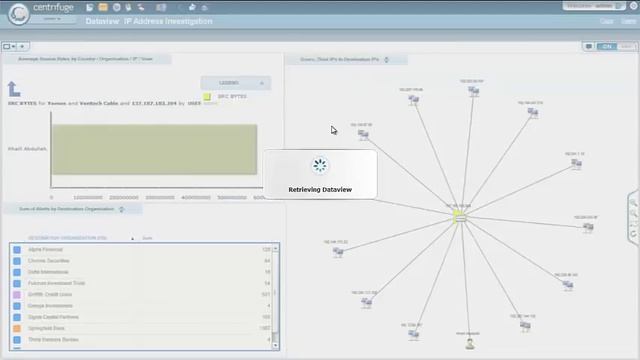Click the fit-to-screen icon on graph side toolbar
The height and width of the screenshot is (360, 640).
point(633,224)
